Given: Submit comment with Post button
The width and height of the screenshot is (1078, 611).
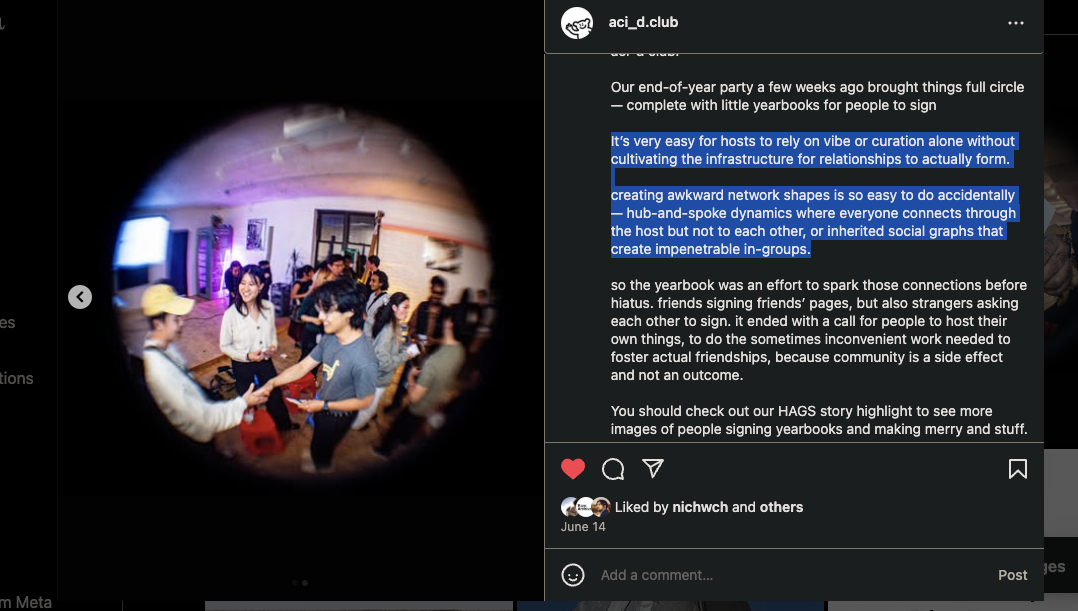Looking at the screenshot, I should point(1012,575).
